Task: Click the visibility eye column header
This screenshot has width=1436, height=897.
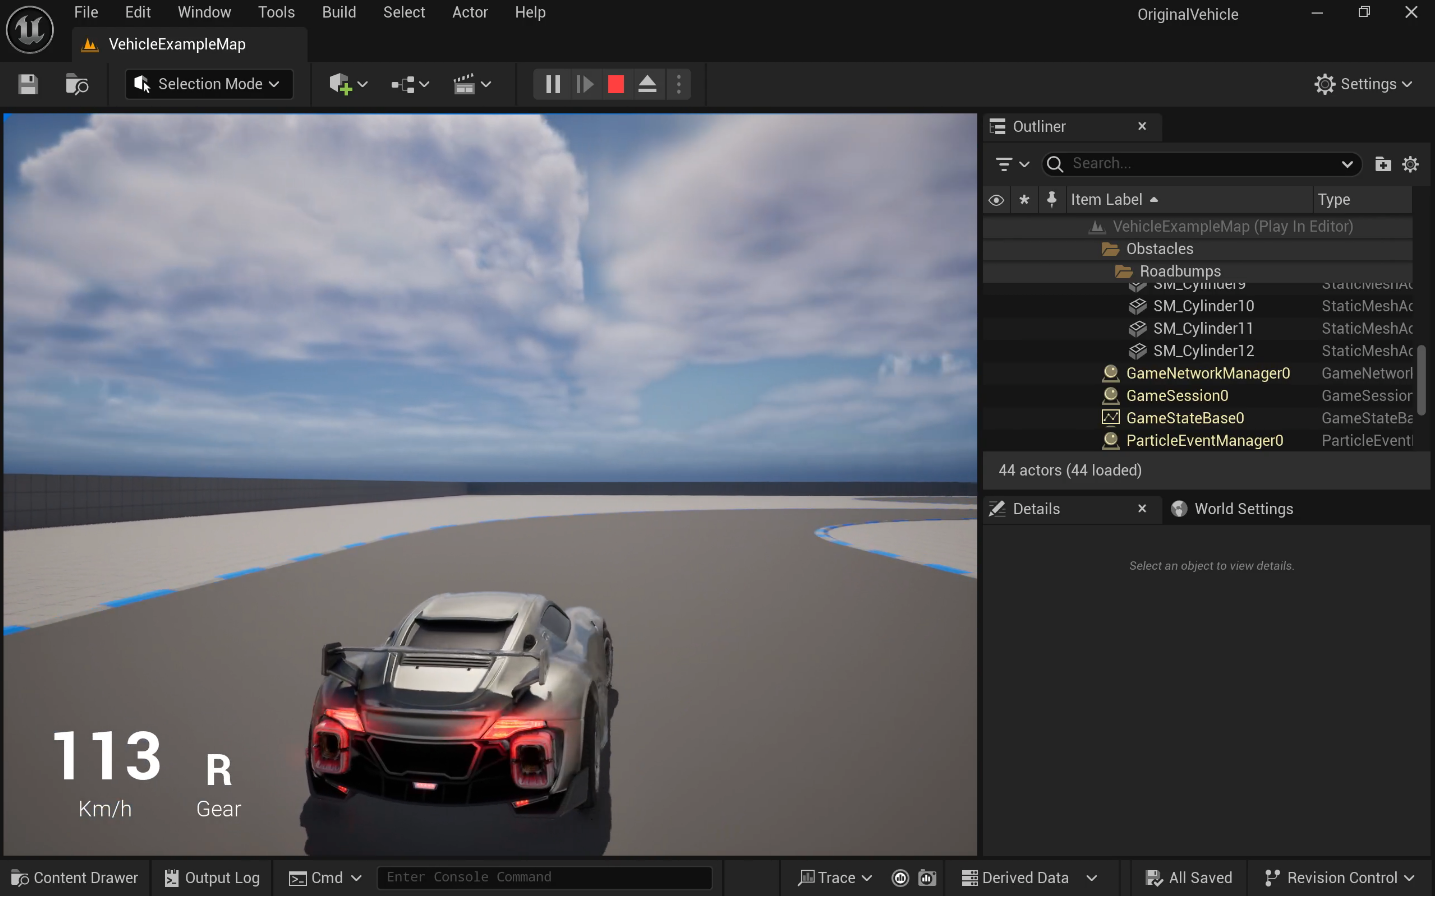Action: [x=996, y=200]
